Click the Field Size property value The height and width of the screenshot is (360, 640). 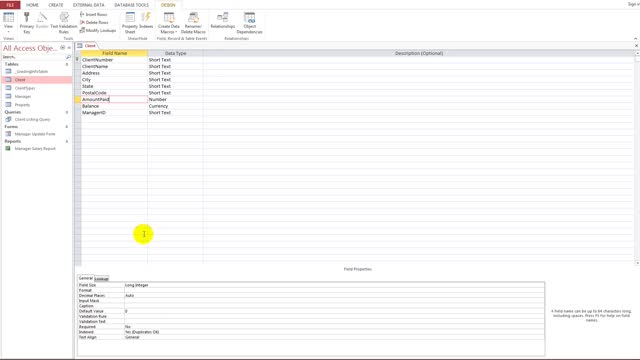pos(334,285)
